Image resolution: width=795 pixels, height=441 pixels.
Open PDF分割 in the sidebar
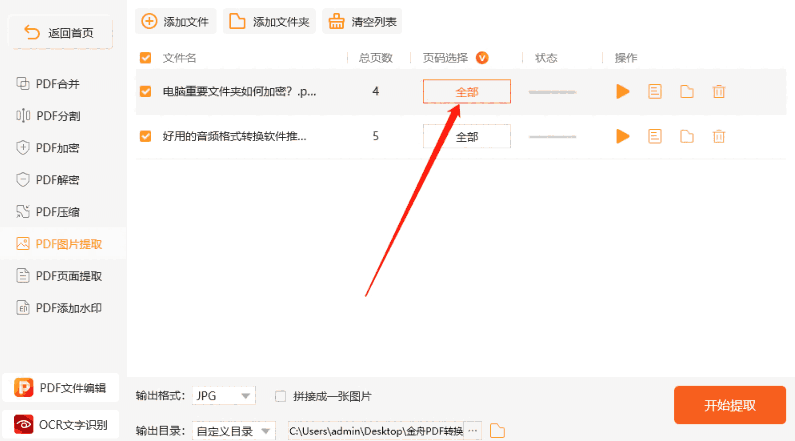48,116
